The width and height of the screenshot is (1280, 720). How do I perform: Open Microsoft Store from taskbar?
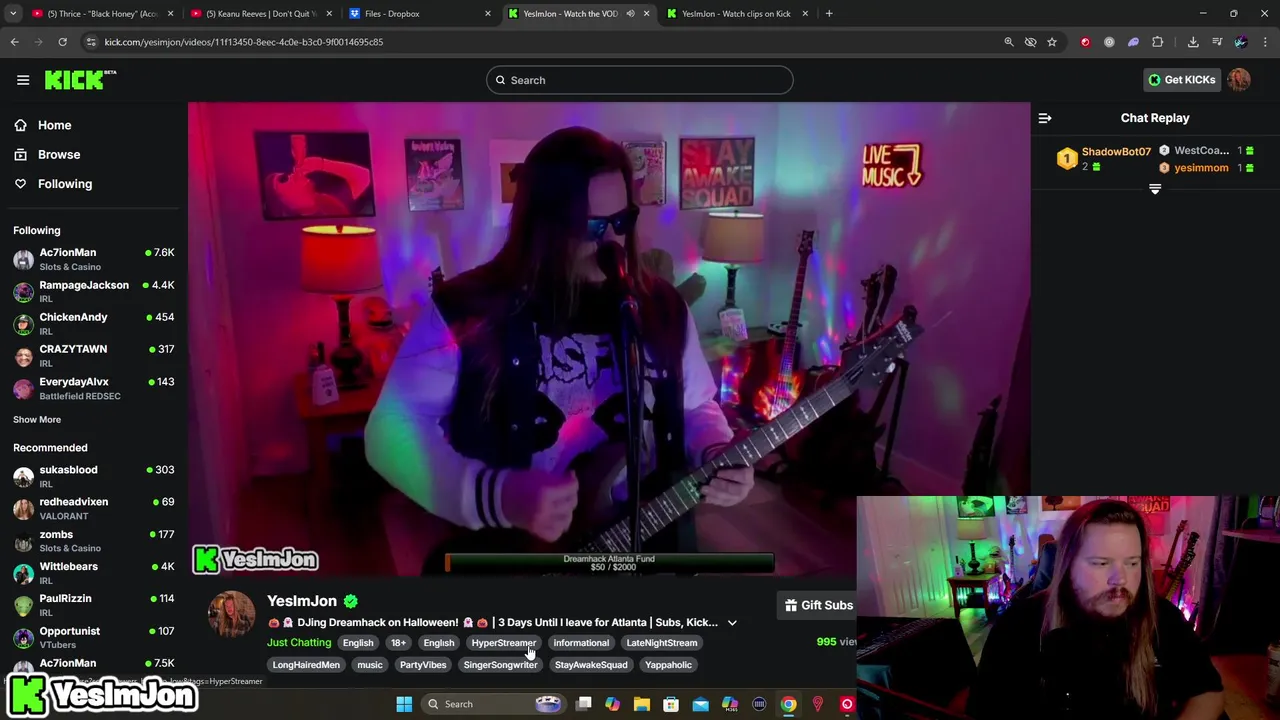[x=671, y=704]
